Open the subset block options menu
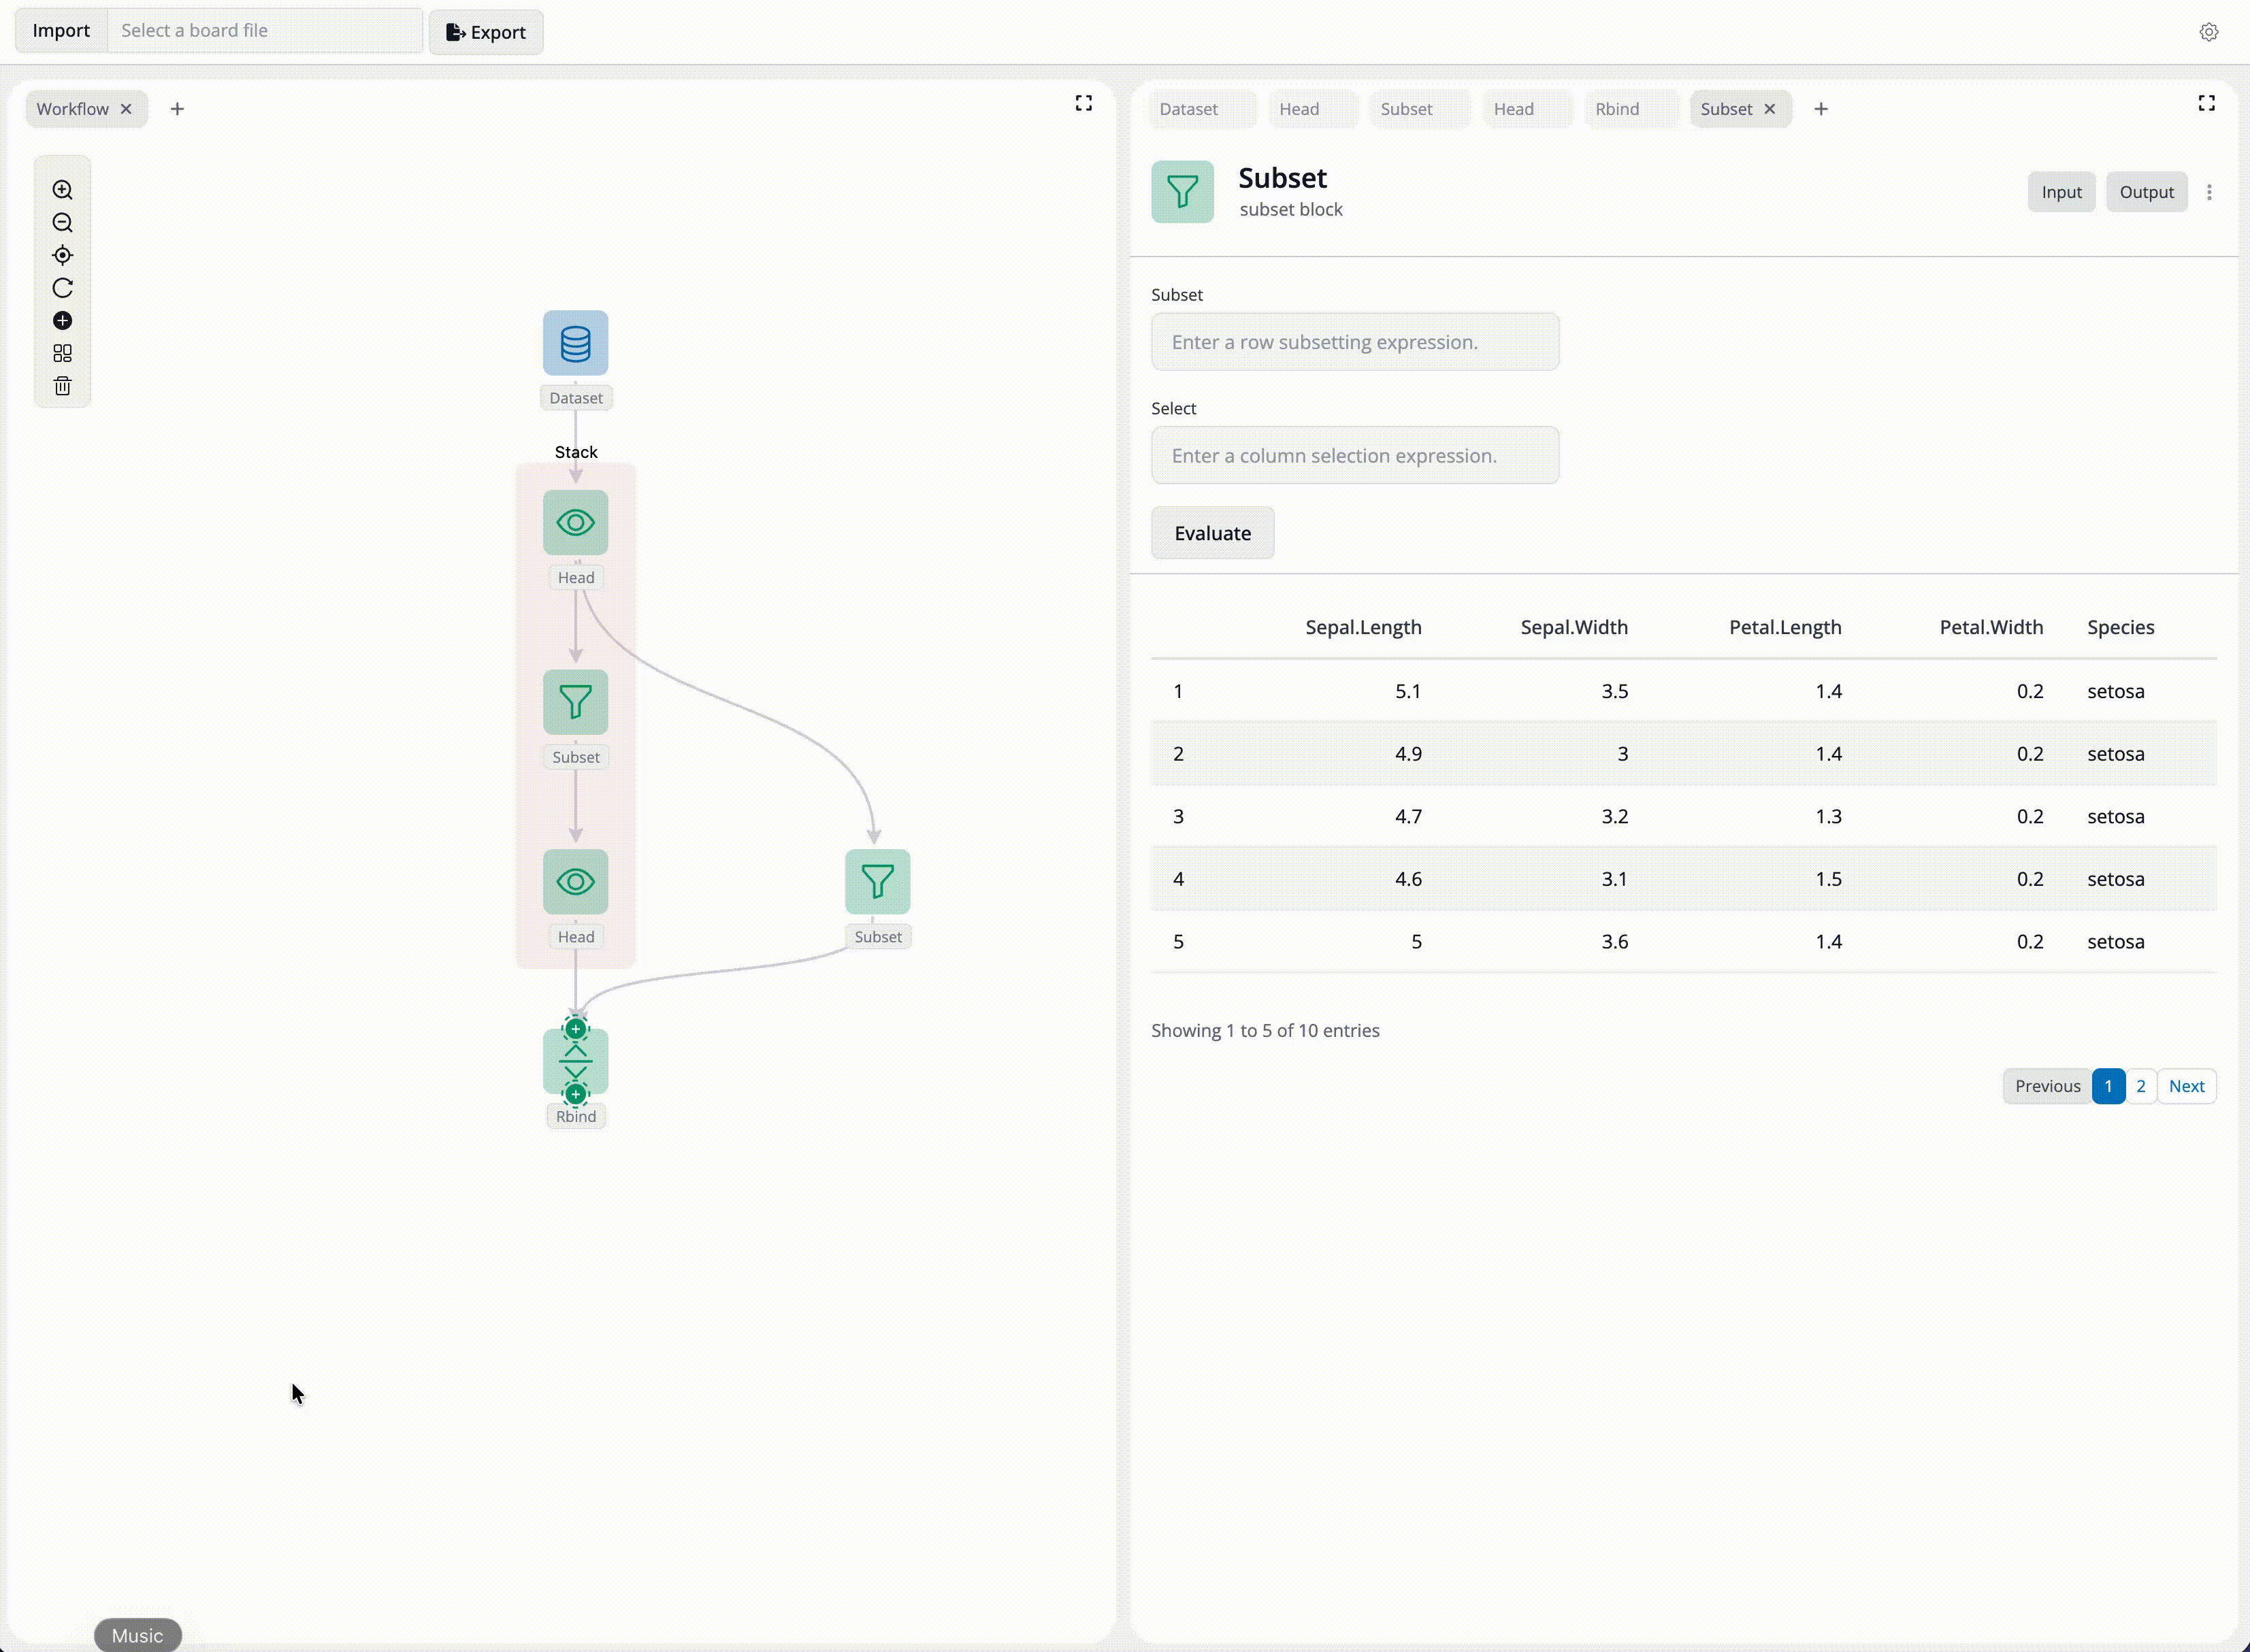This screenshot has width=2250, height=1652. tap(2210, 191)
